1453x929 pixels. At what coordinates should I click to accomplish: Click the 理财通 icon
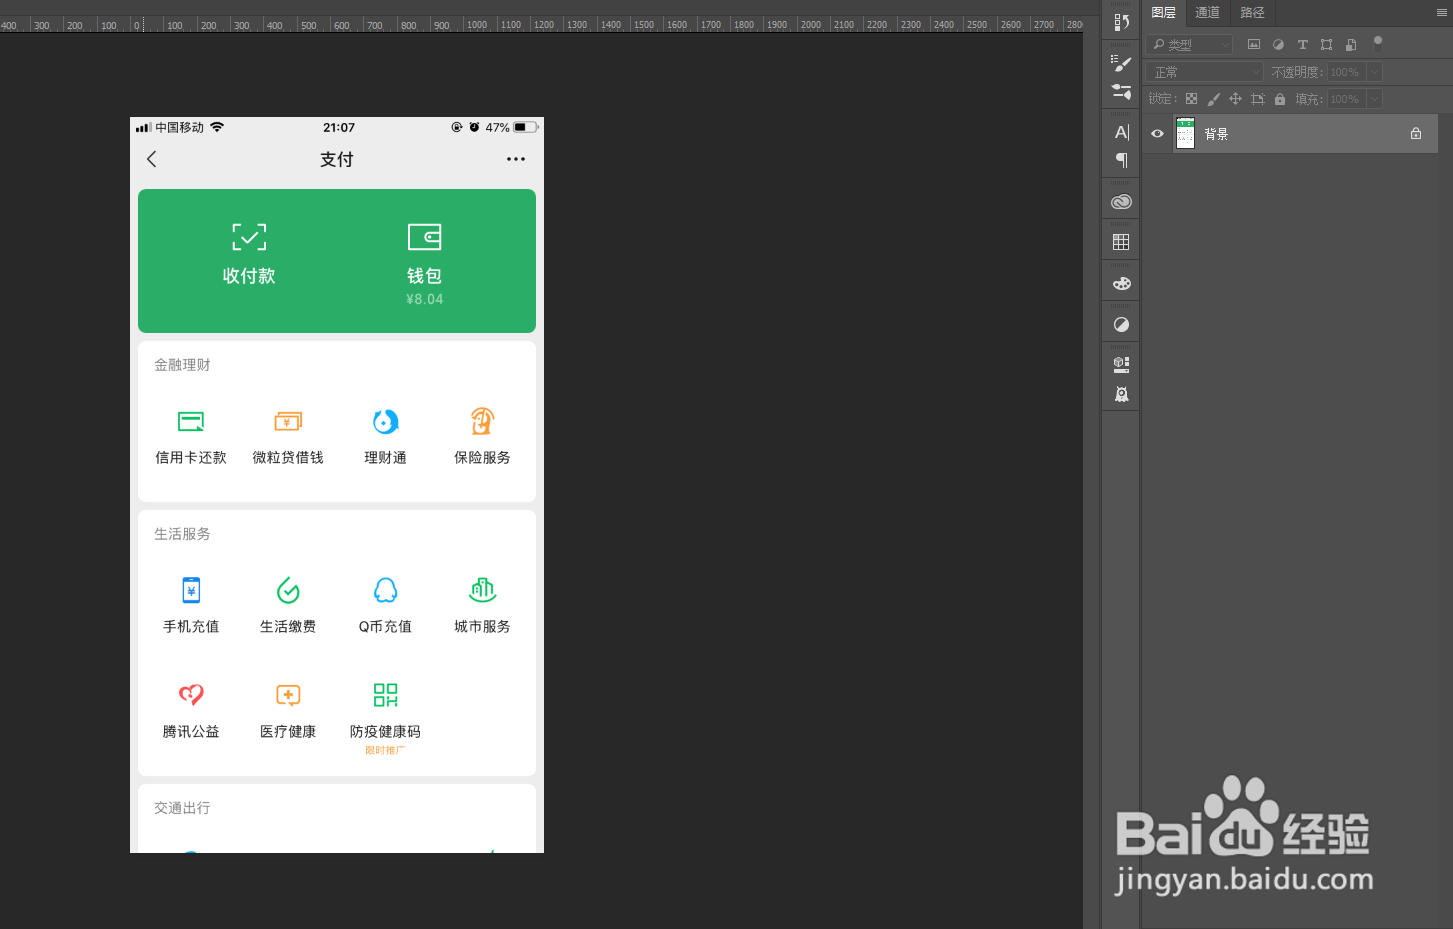coord(385,421)
